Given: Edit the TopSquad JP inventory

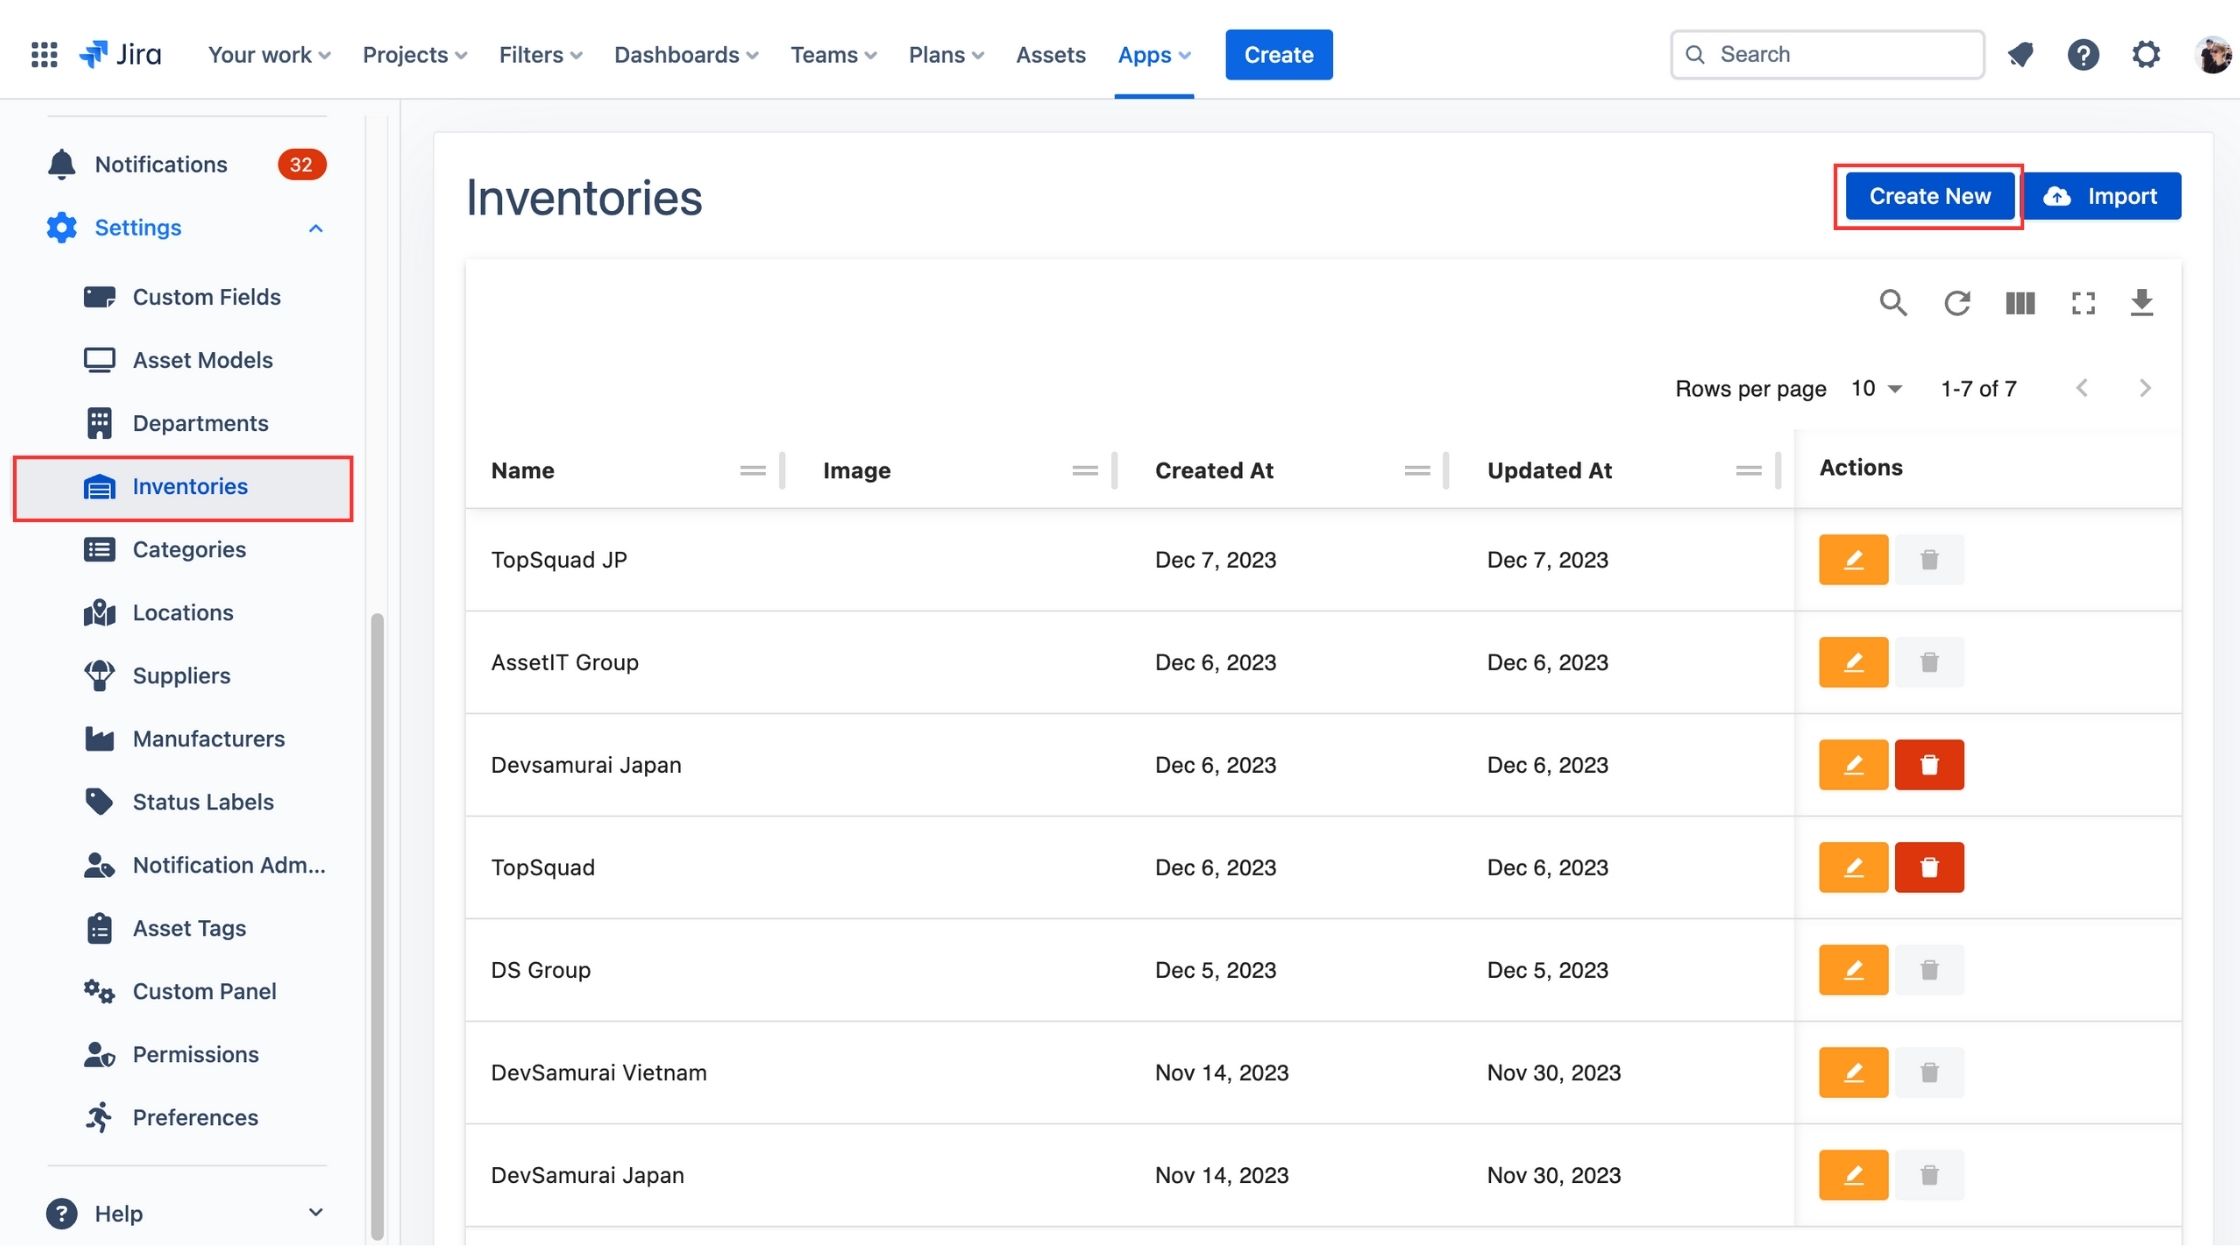Looking at the screenshot, I should coord(1852,560).
